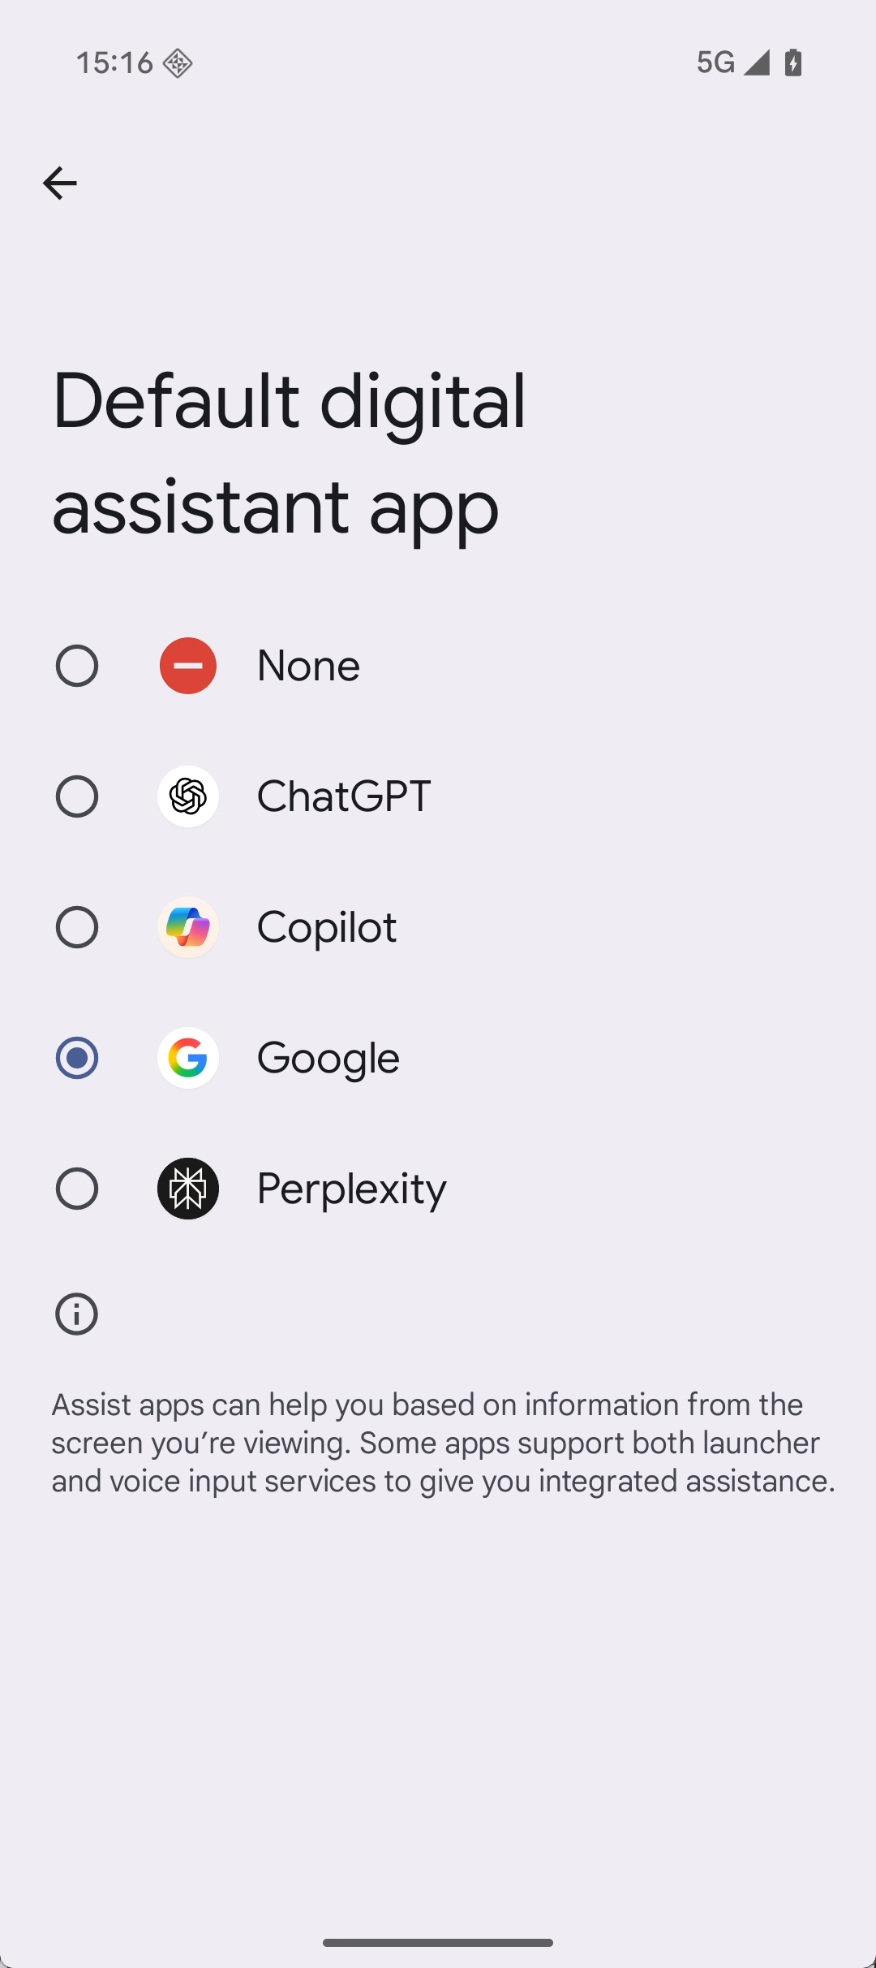
Task: Choose the ChatGPT text label
Action: pos(344,797)
